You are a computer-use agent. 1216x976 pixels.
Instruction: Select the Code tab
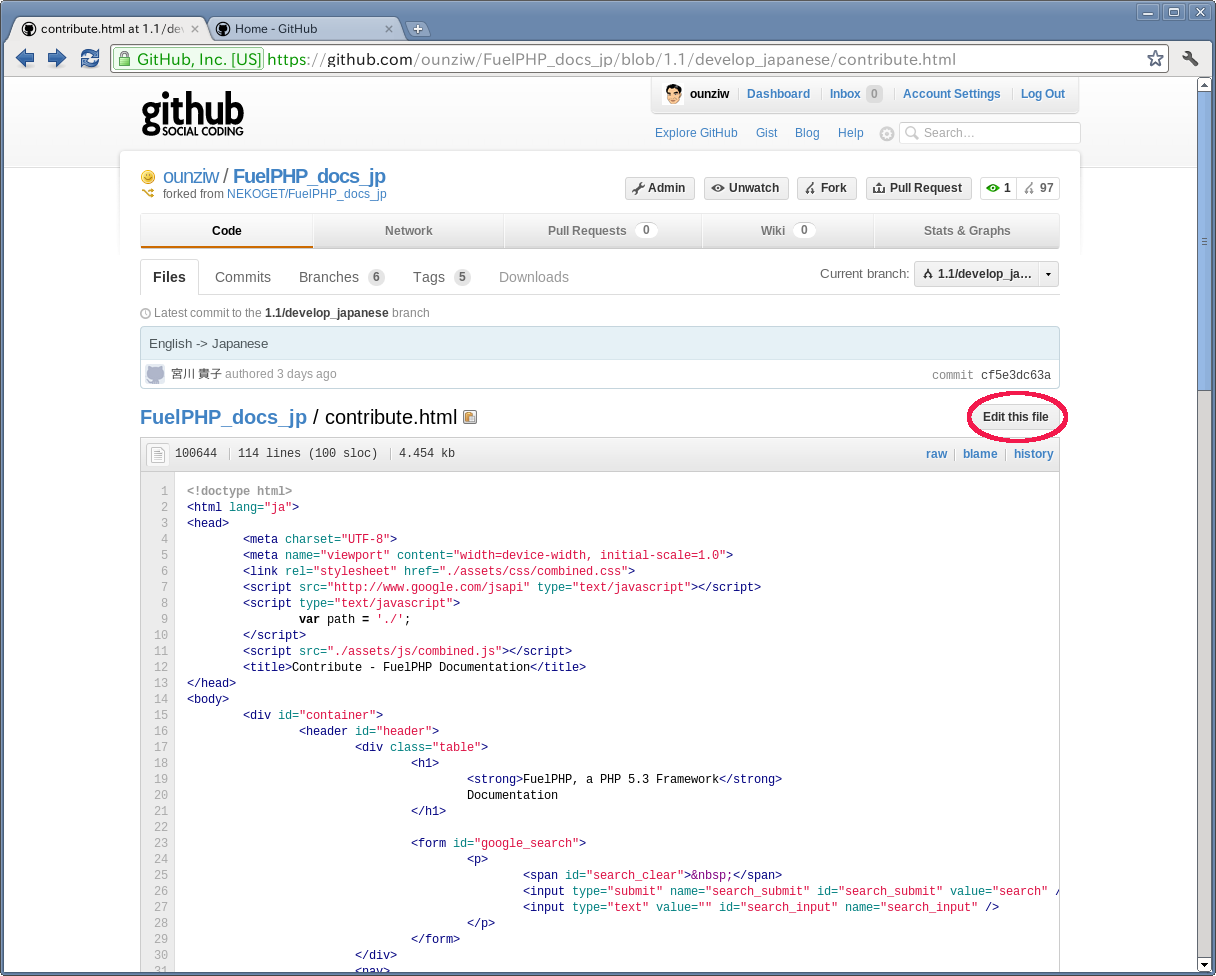tap(227, 231)
